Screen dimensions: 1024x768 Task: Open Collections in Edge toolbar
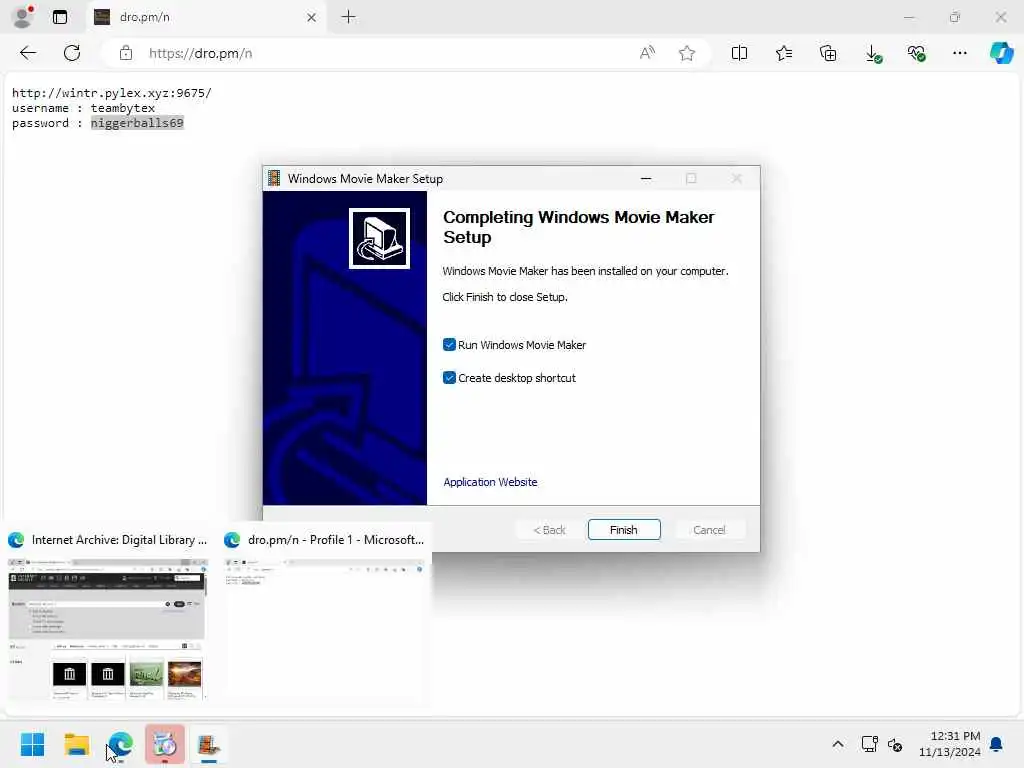pos(827,53)
